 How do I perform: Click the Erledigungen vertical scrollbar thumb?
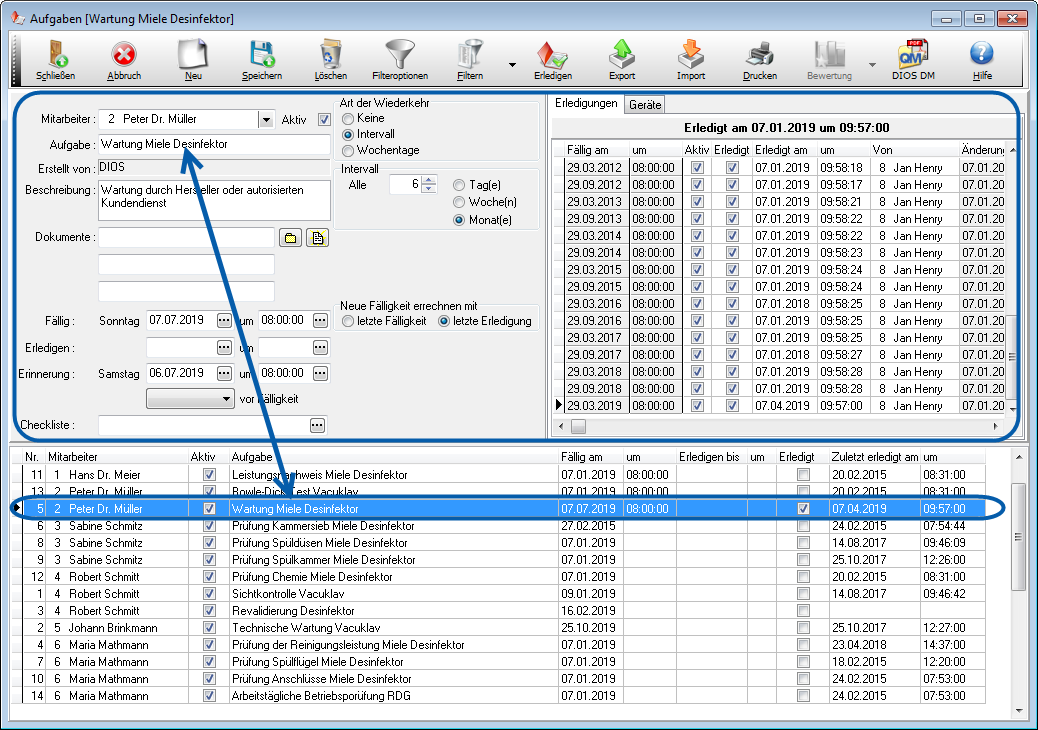click(x=1012, y=356)
